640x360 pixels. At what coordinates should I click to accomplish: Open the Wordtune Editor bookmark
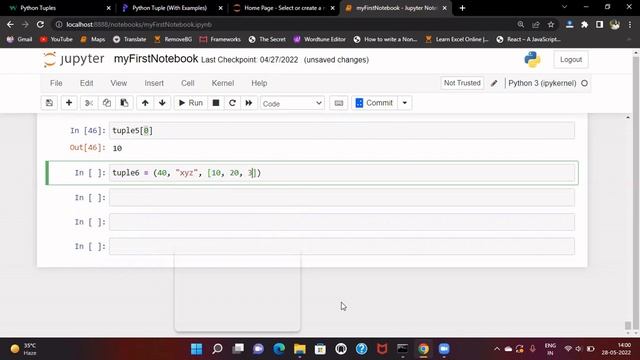320,39
